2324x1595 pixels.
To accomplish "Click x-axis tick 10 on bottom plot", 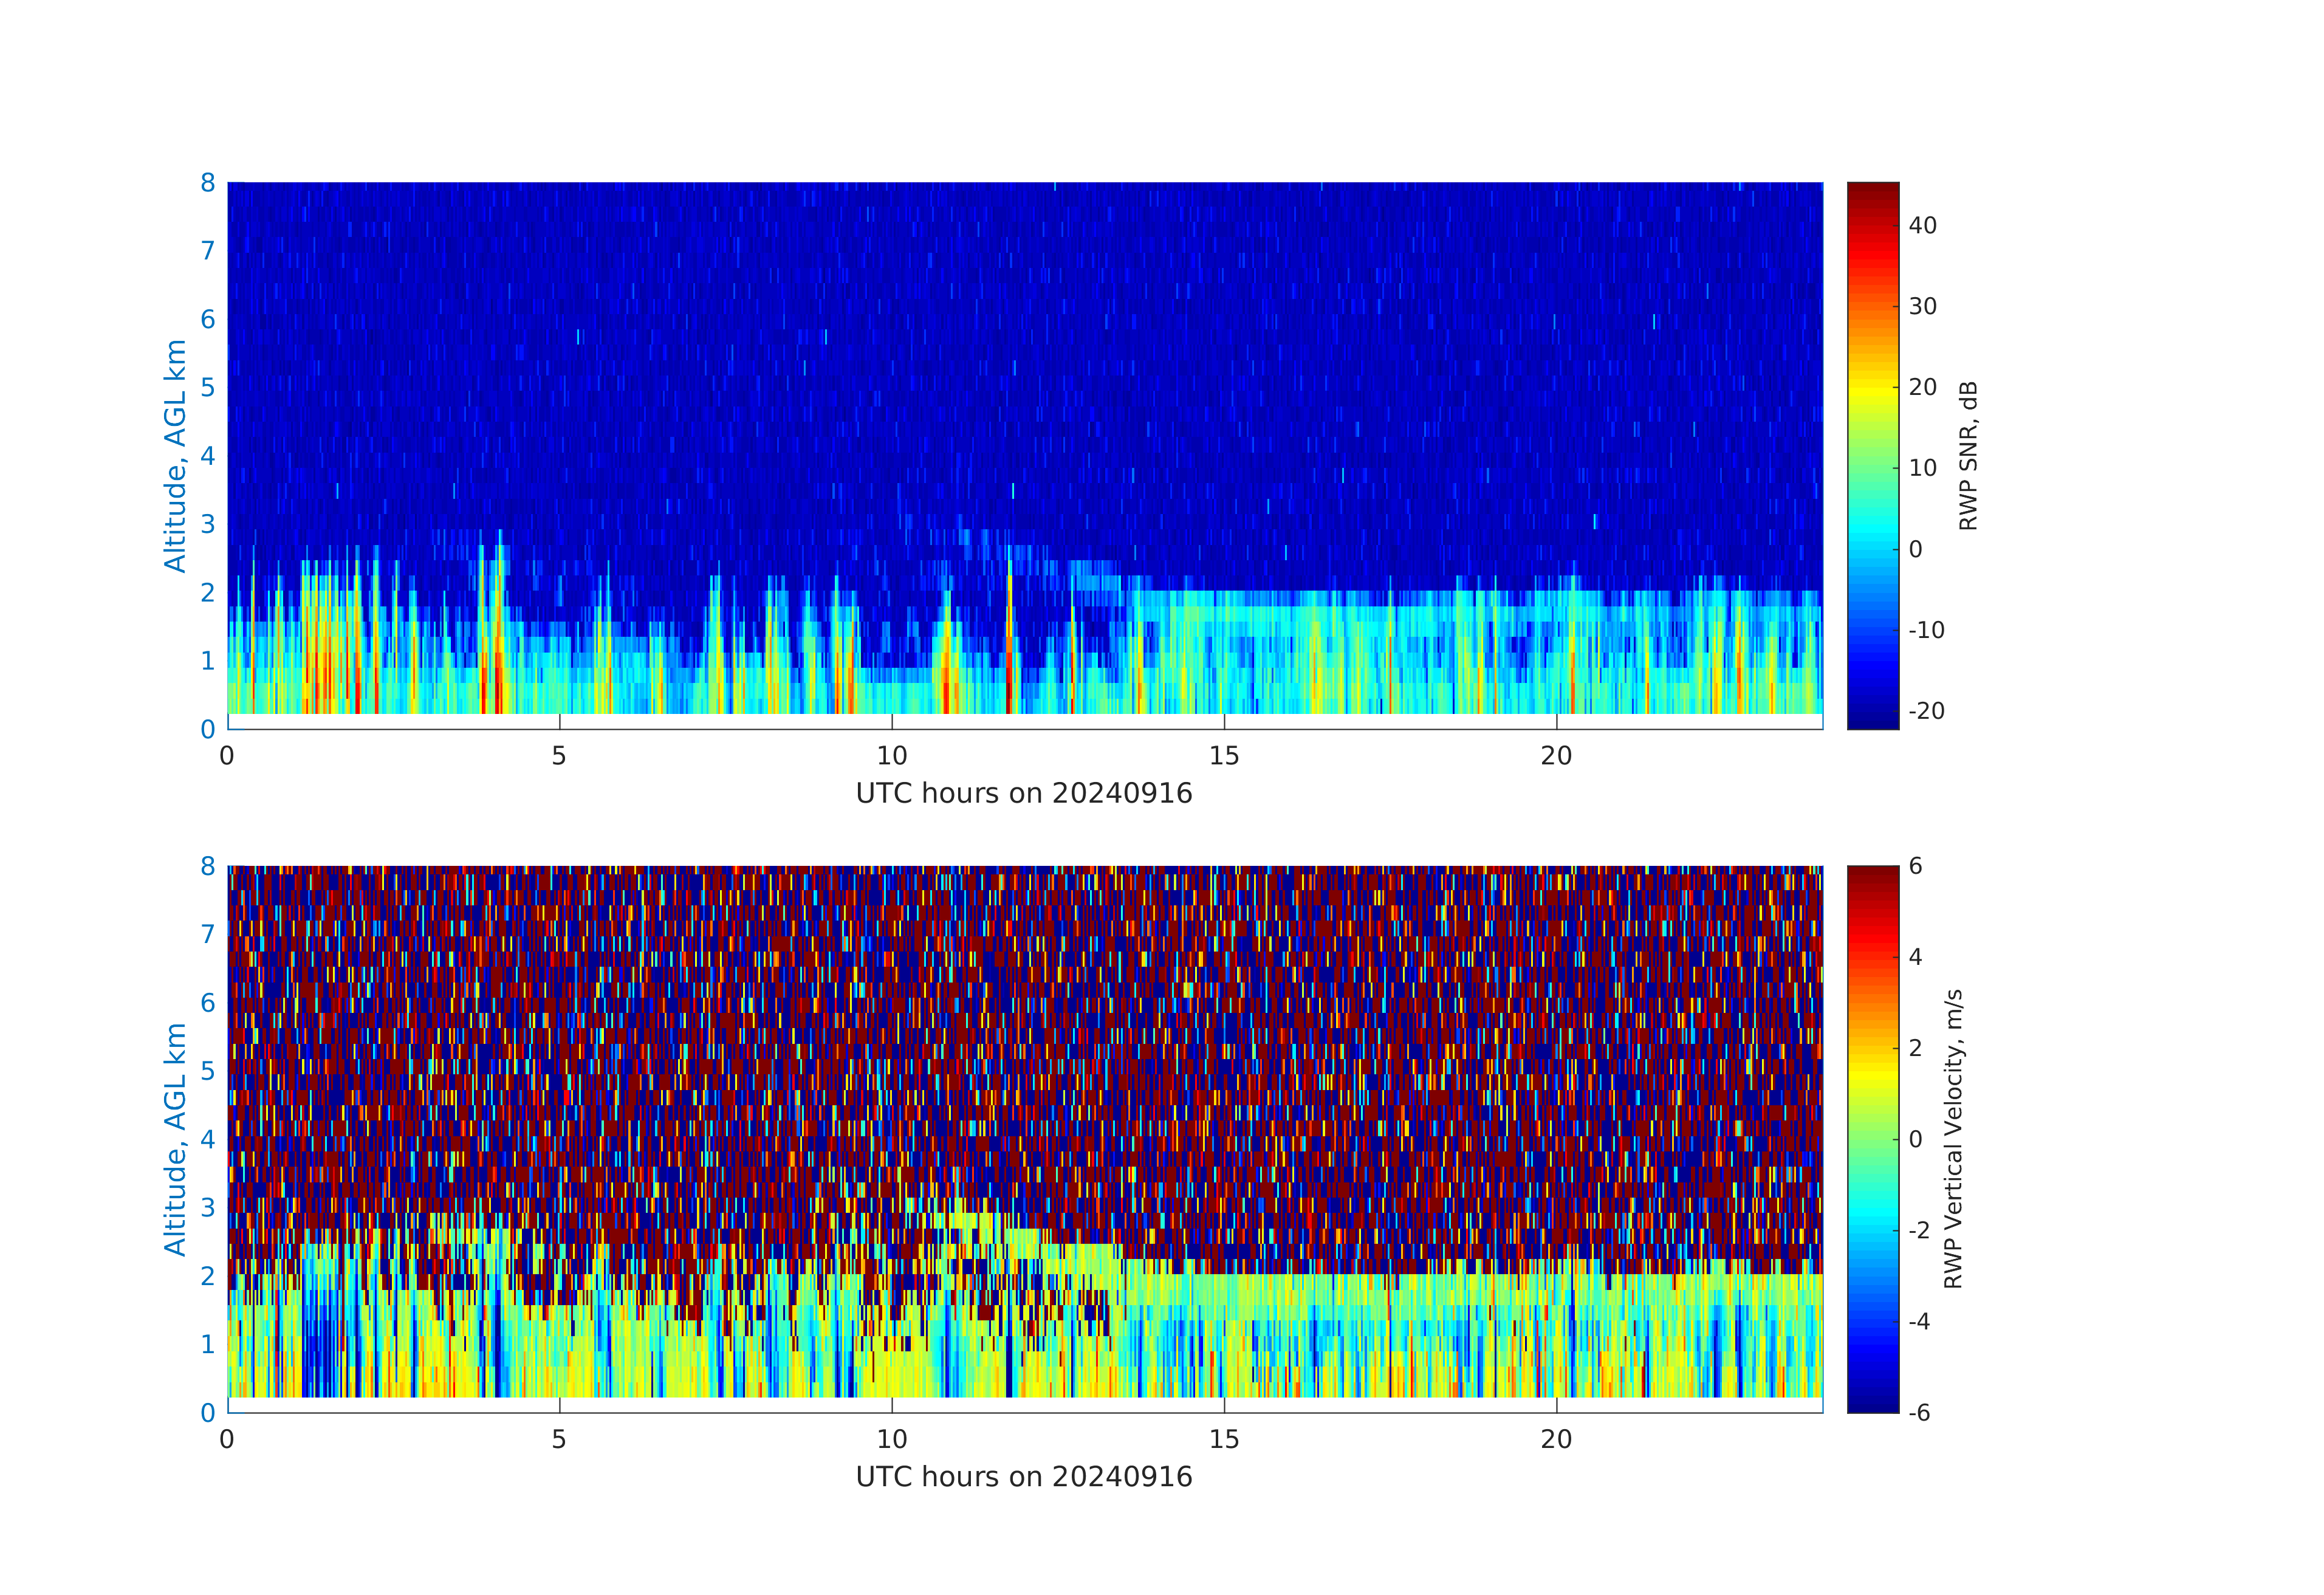I will (x=892, y=1440).
